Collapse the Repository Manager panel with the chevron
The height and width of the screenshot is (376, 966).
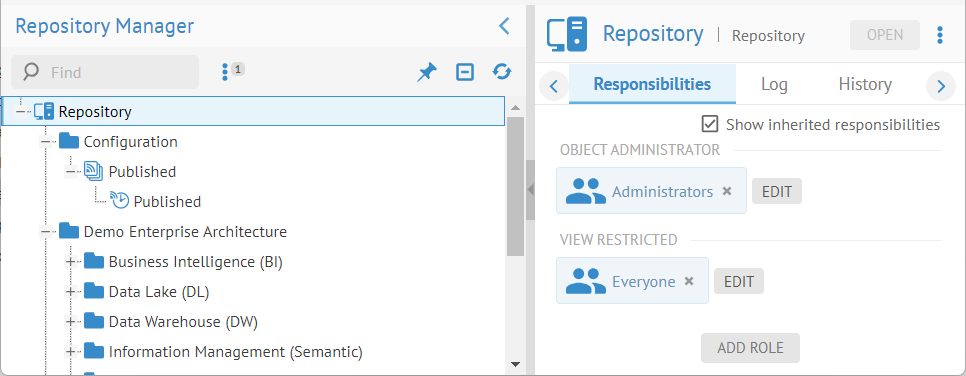(504, 26)
